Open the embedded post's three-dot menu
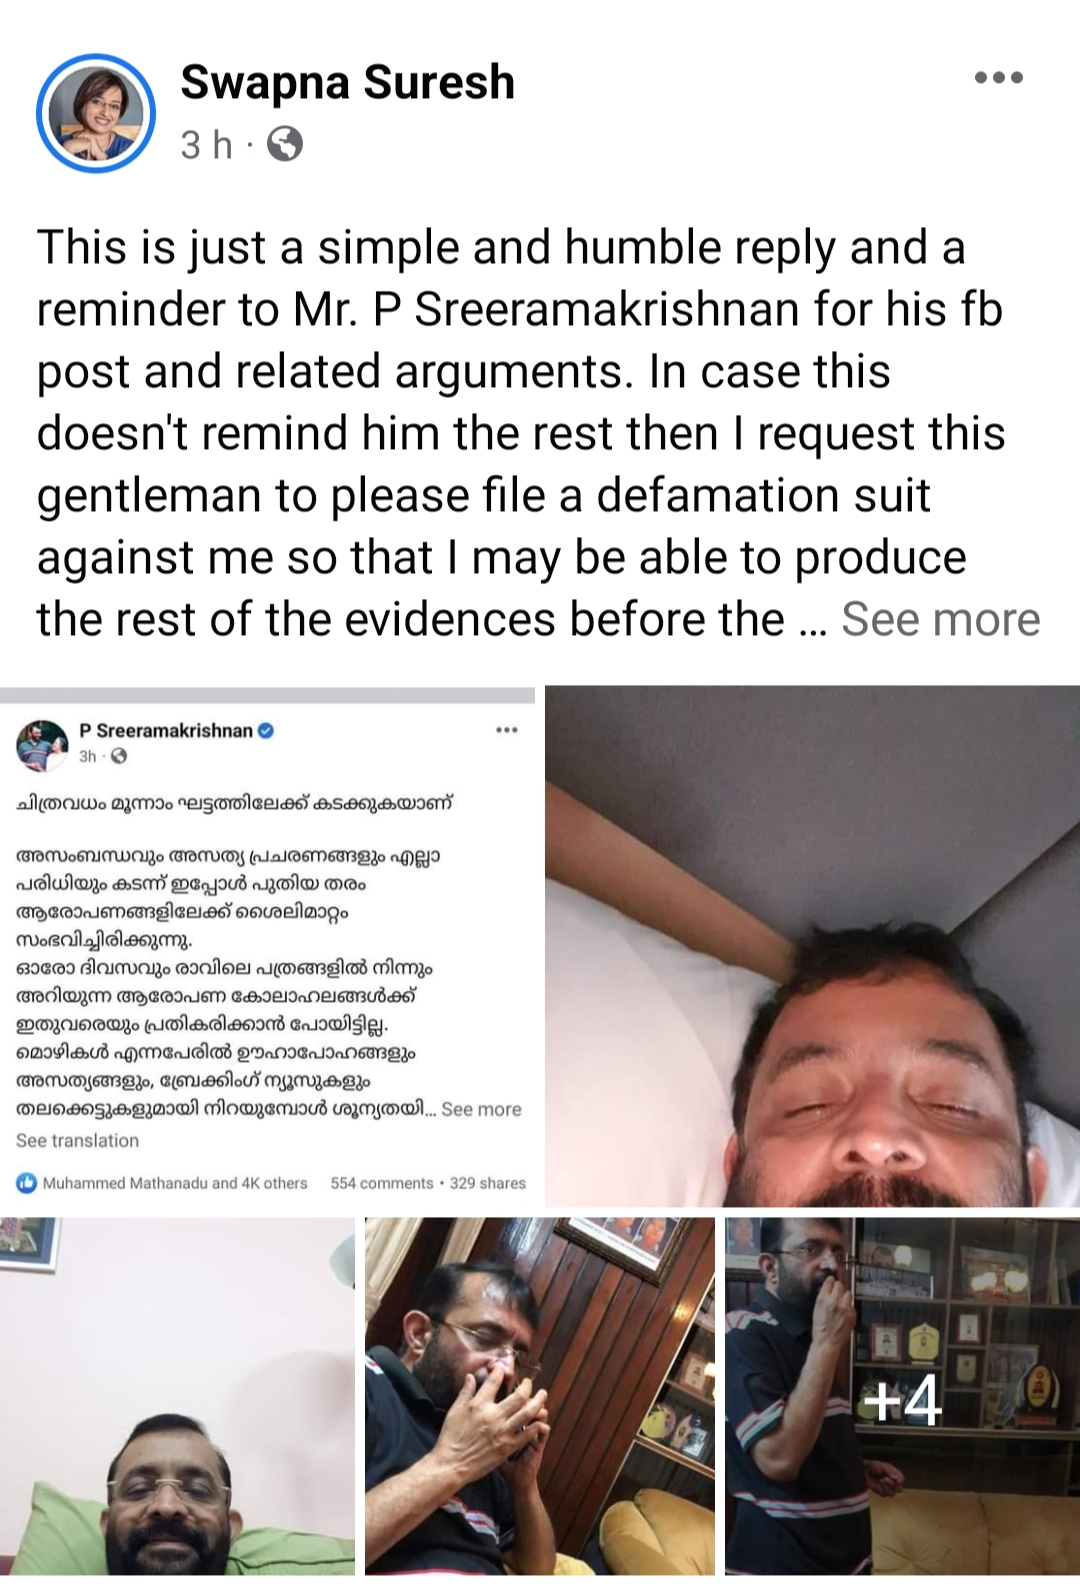 pos(507,730)
